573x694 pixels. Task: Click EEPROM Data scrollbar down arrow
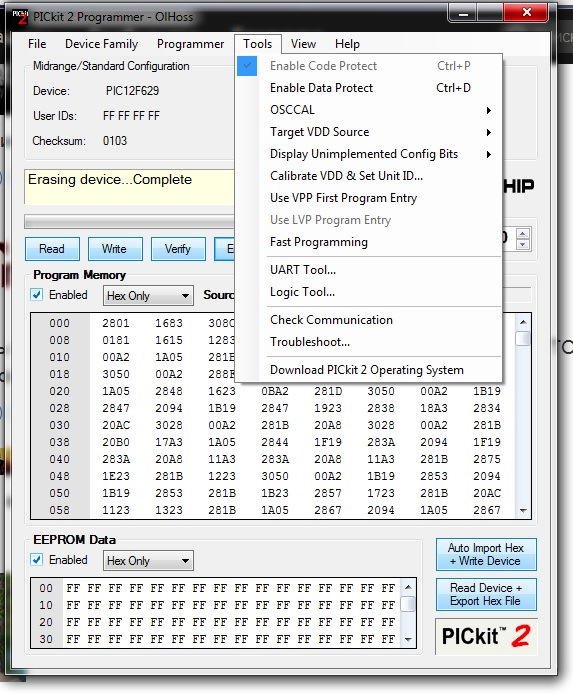[x=408, y=640]
